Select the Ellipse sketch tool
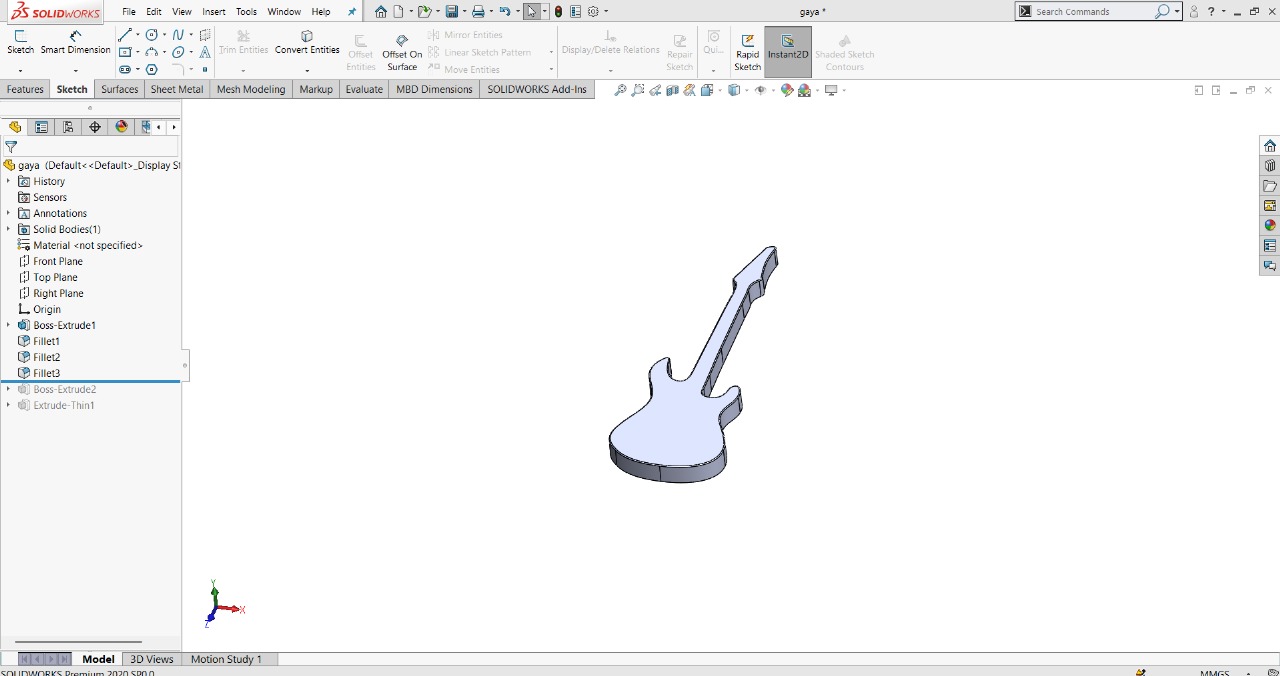The height and width of the screenshot is (676, 1280). coord(178,52)
